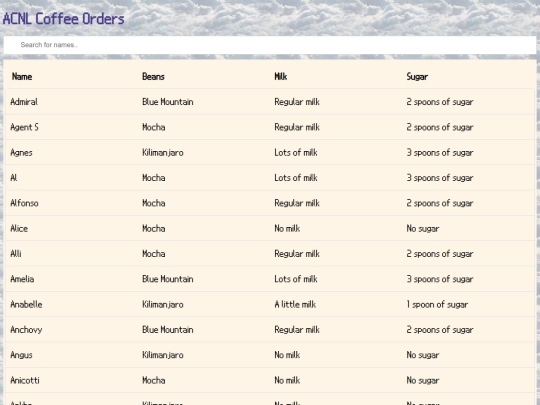Select the name Agnes
This screenshot has height=405, width=540.
21,152
